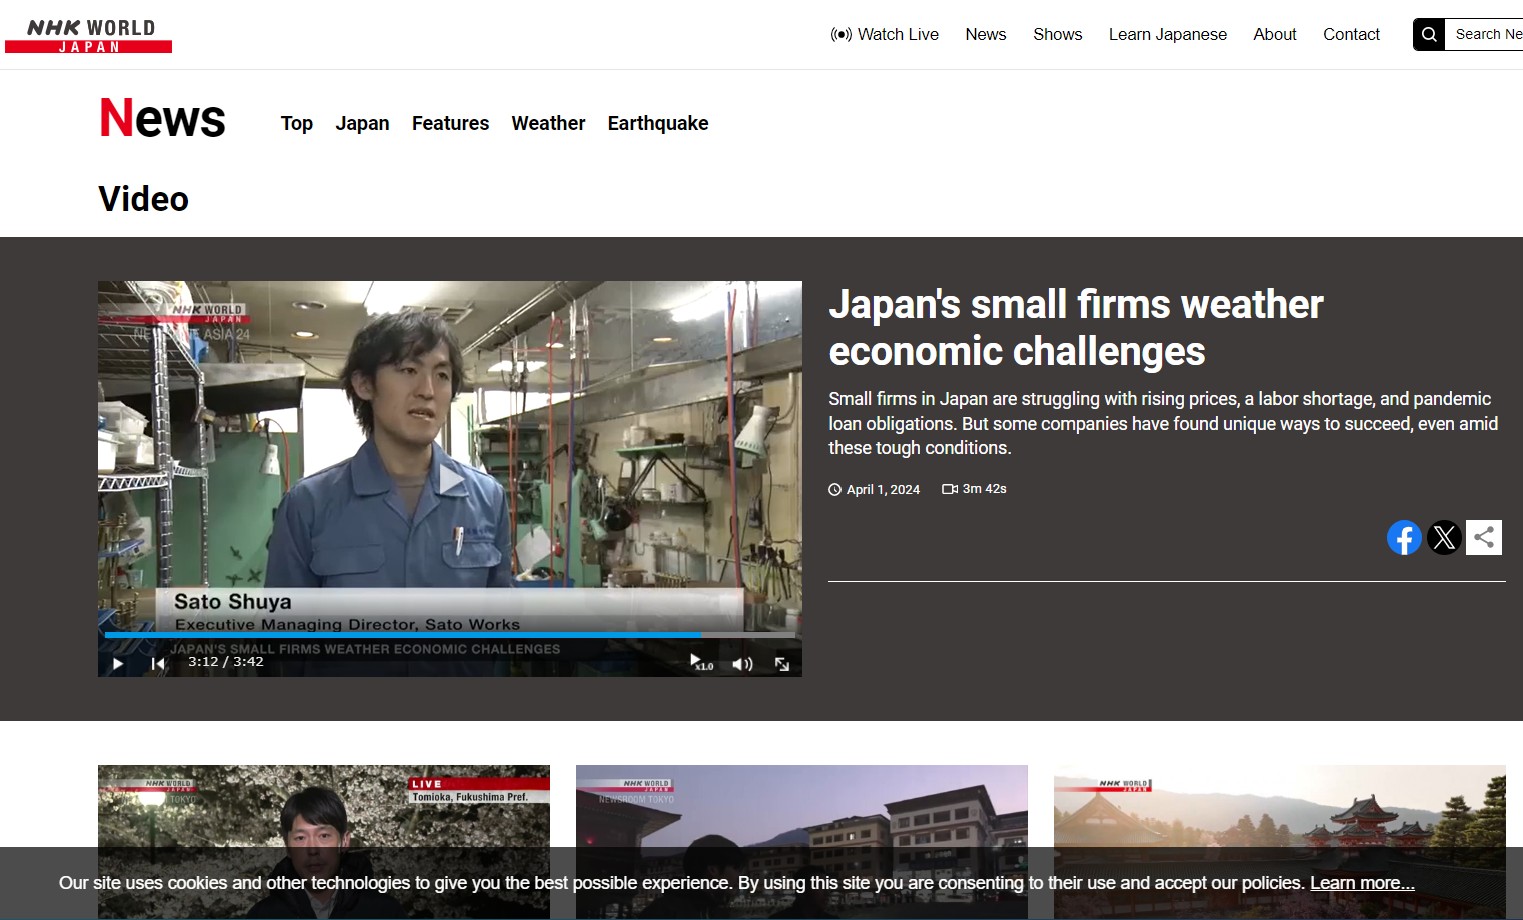Mute the video volume icon
Image resolution: width=1523 pixels, height=920 pixels.
coord(742,663)
